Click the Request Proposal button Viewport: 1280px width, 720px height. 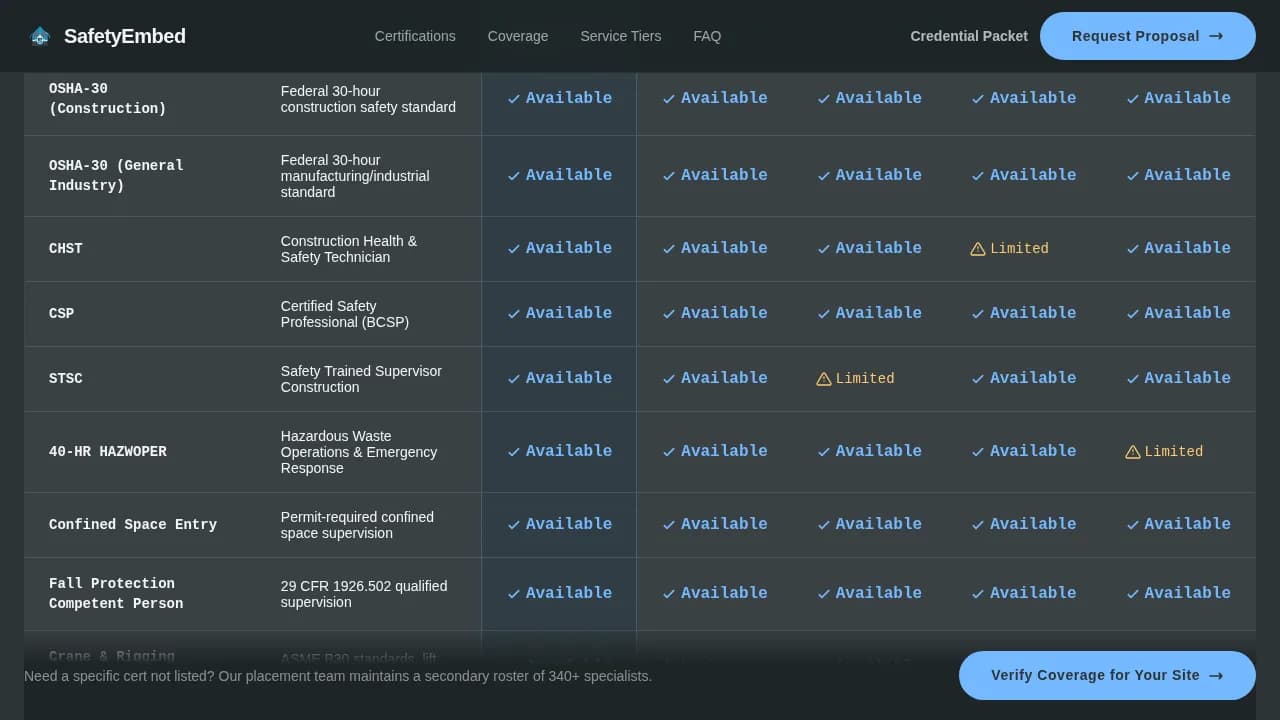tap(1148, 36)
